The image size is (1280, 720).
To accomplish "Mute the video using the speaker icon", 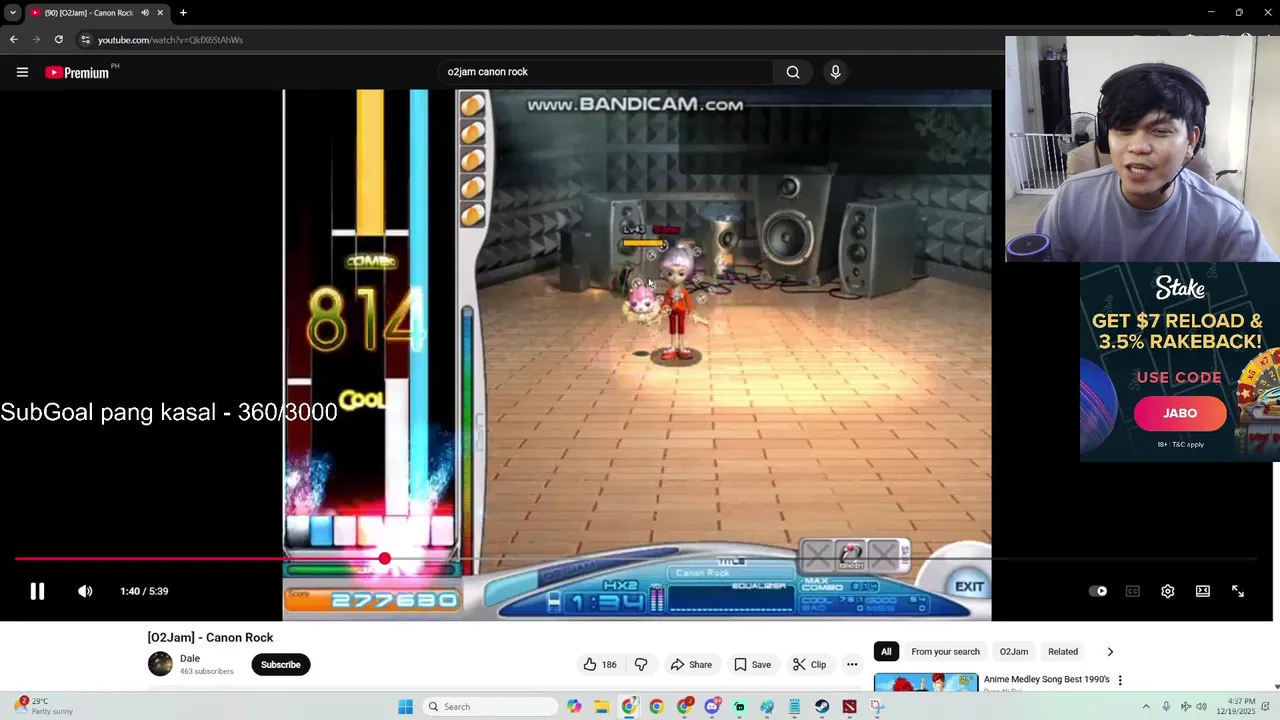I will 85,591.
